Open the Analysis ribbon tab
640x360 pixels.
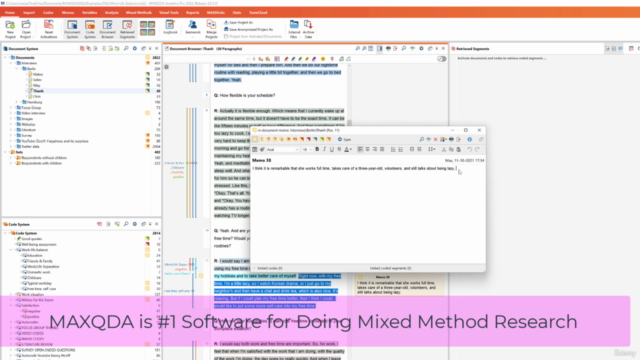[x=111, y=13]
